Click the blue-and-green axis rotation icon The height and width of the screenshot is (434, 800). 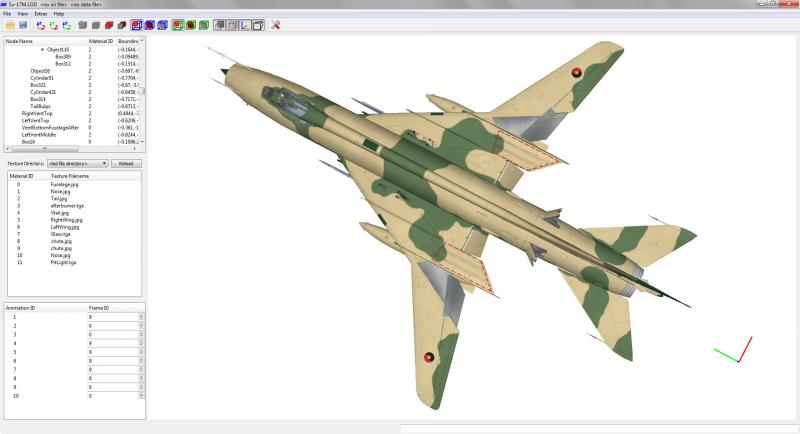click(x=67, y=25)
